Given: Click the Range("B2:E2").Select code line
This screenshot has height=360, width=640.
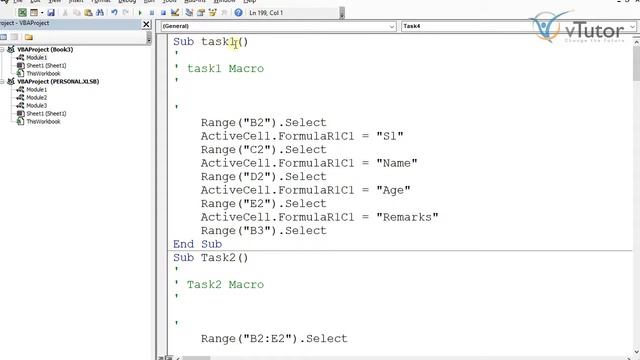Looking at the screenshot, I should [x=274, y=339].
